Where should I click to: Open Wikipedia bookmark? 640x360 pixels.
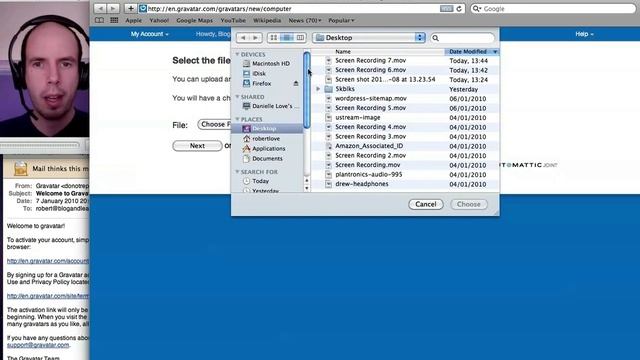pyautogui.click(x=267, y=20)
